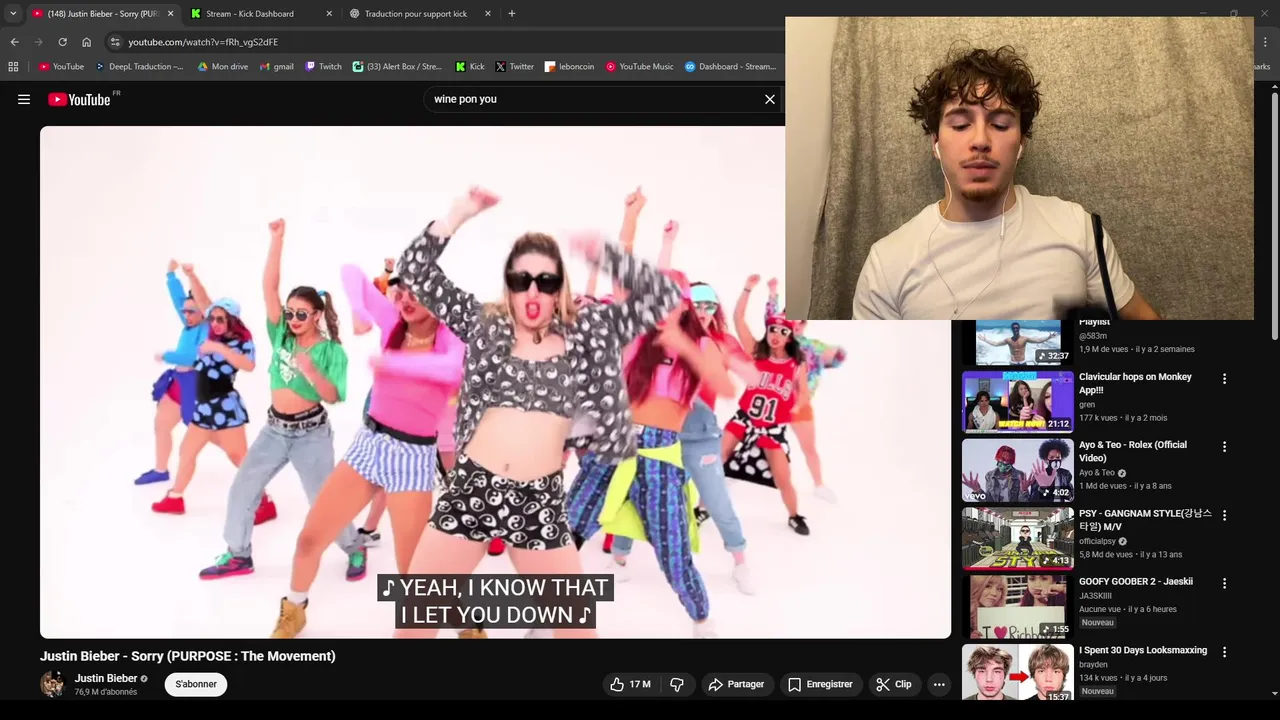1280x720 pixels.
Task: Open the Clavicular hops on Monkey App title
Action: click(1135, 384)
